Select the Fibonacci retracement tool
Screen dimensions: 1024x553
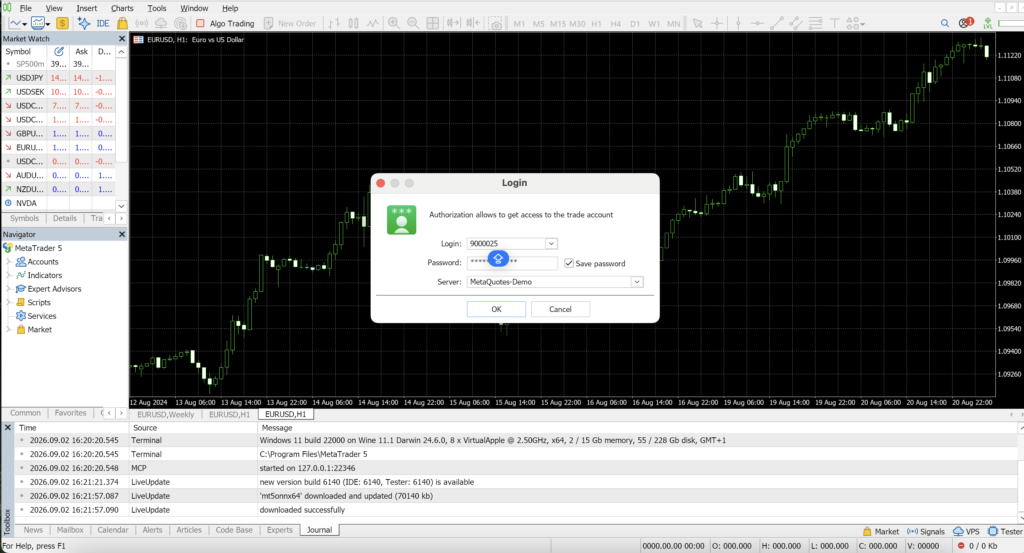[x=815, y=24]
